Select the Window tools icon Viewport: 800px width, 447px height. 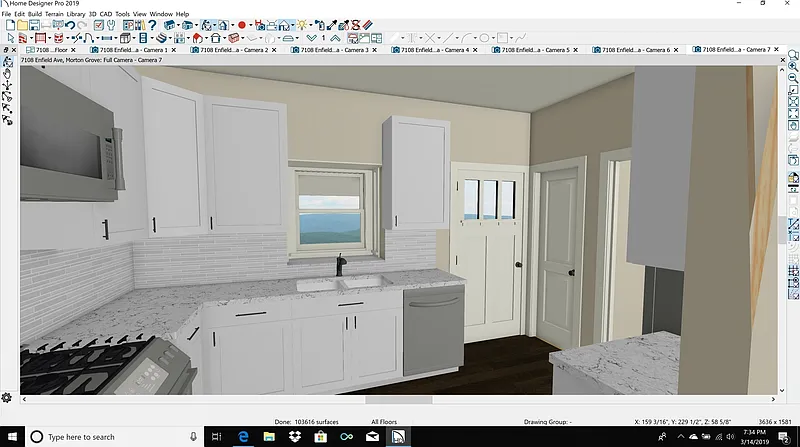(107, 38)
